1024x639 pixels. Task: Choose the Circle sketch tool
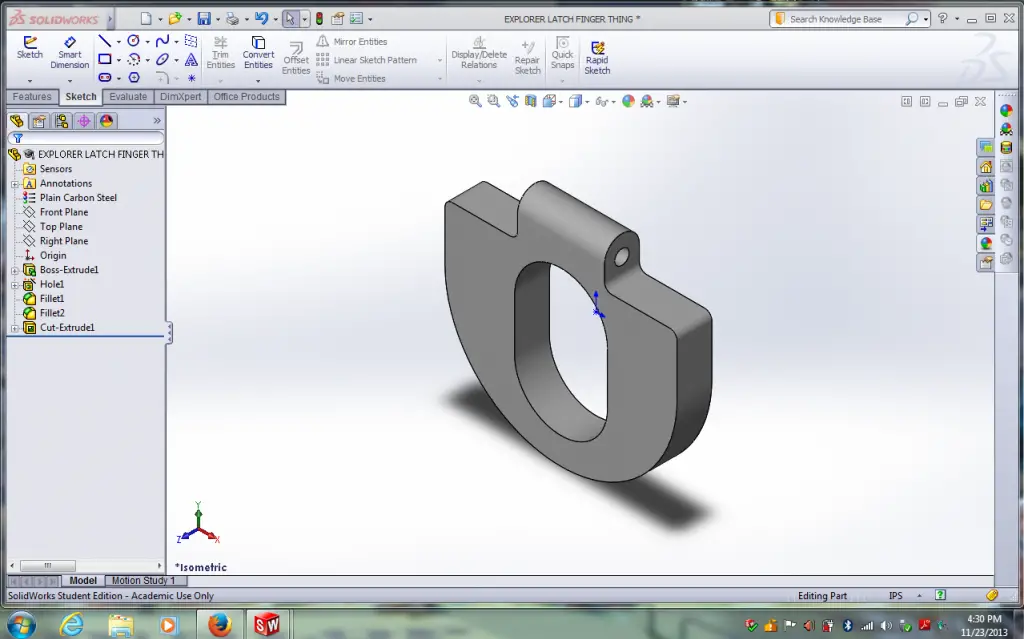[133, 41]
